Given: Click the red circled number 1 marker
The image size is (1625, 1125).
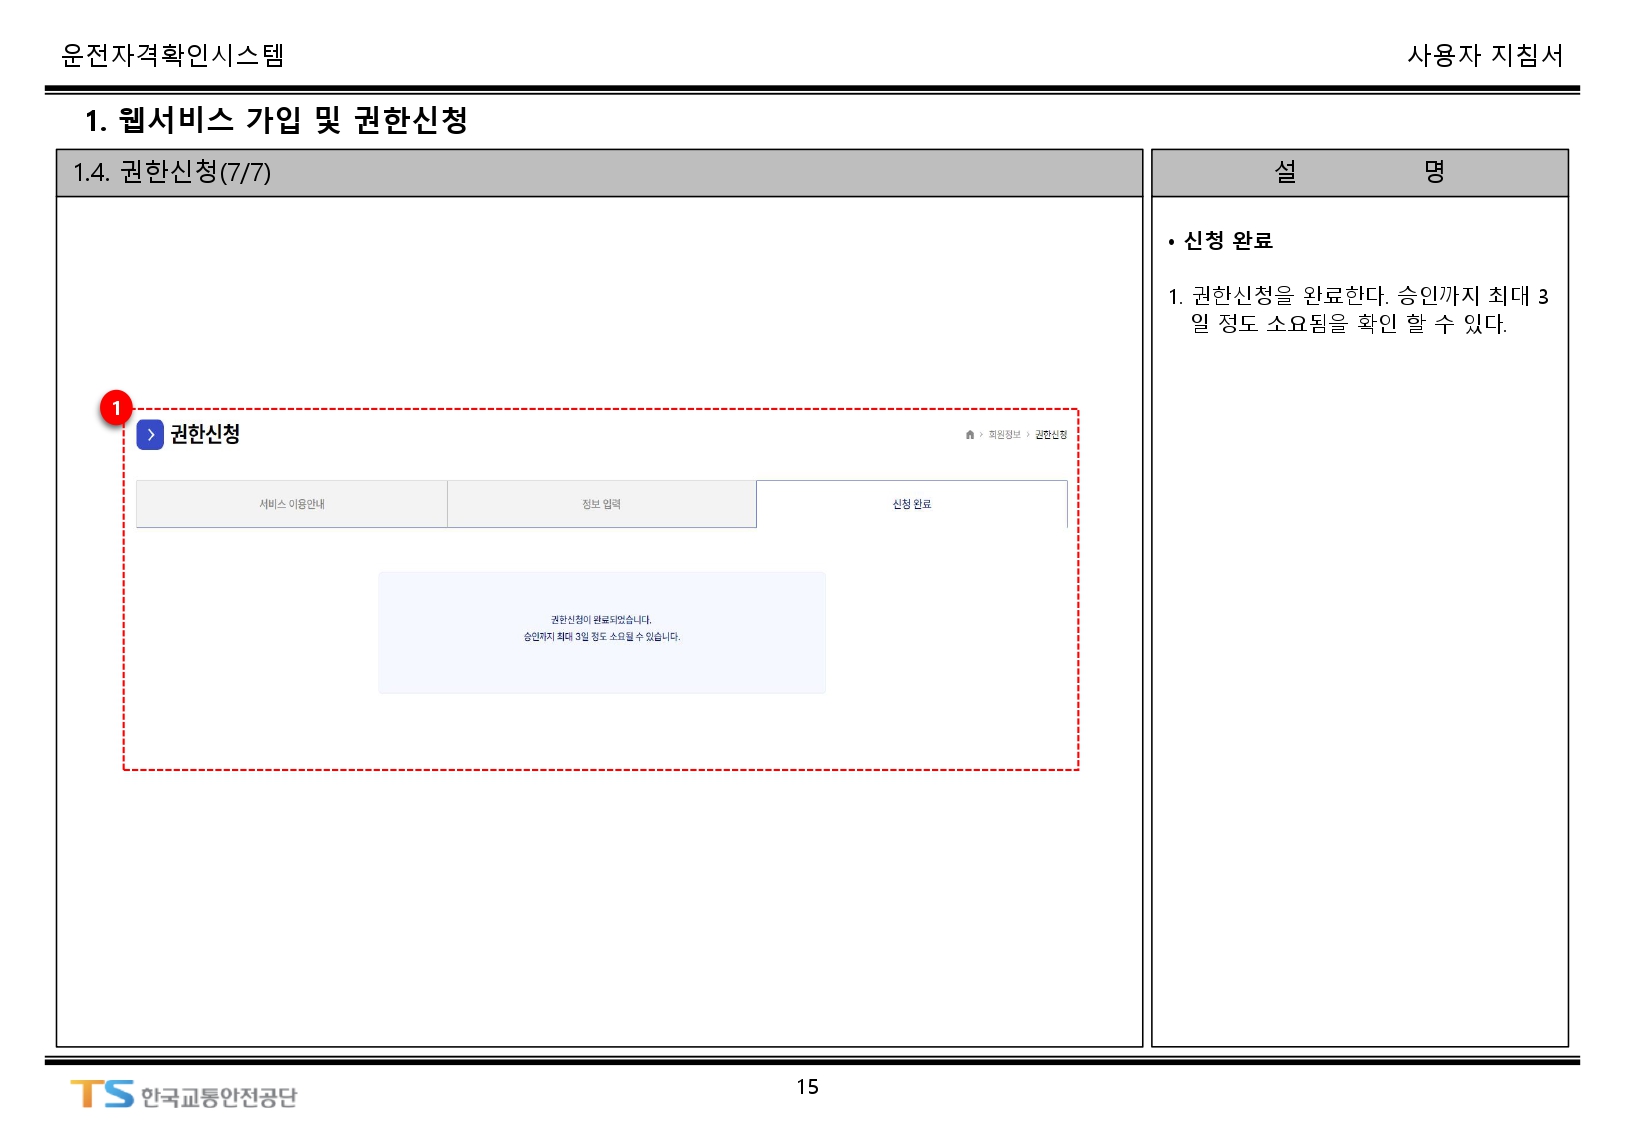Looking at the screenshot, I should [116, 408].
